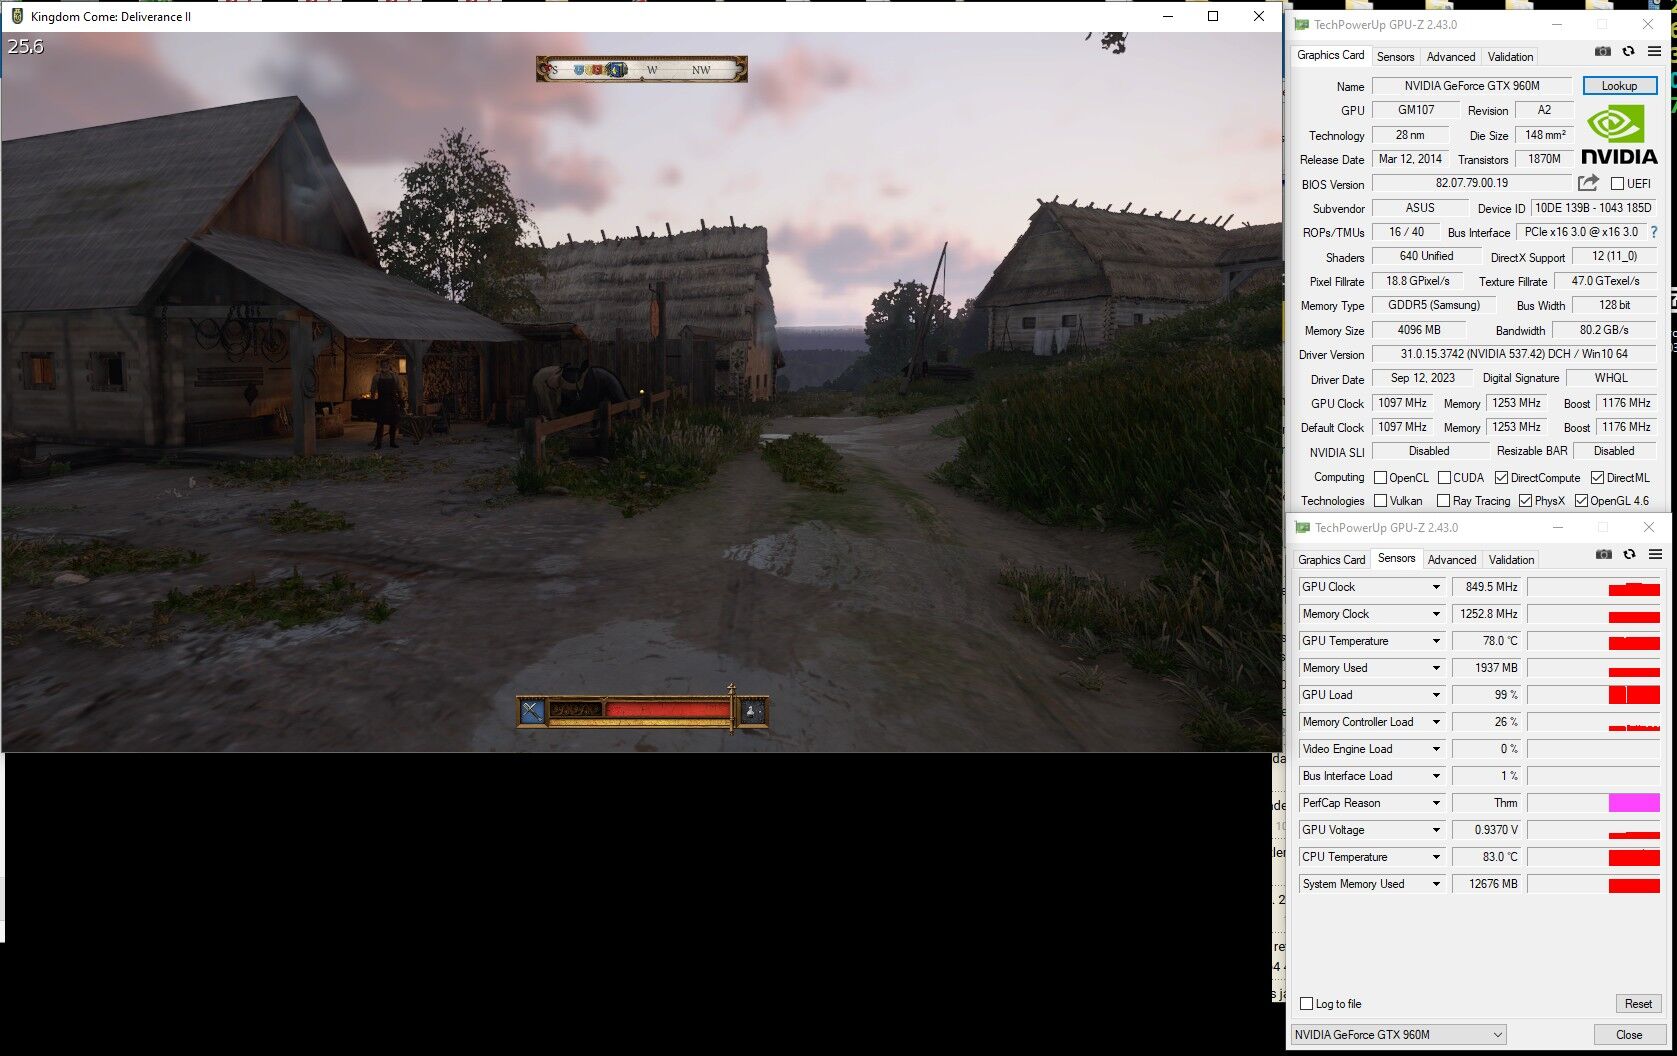Screen dimensions: 1677x1056
Task: Take a screenshot in the upper GPU-Z window
Action: point(1603,52)
